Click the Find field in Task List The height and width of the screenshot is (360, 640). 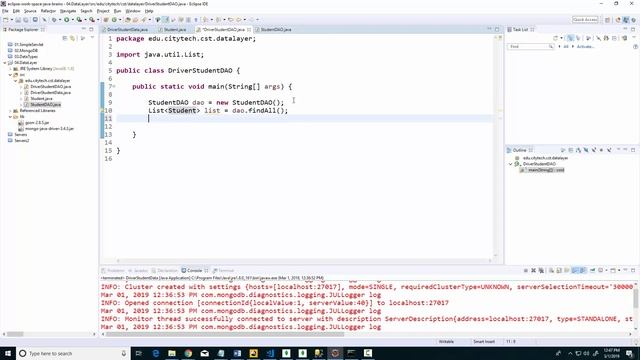531,47
